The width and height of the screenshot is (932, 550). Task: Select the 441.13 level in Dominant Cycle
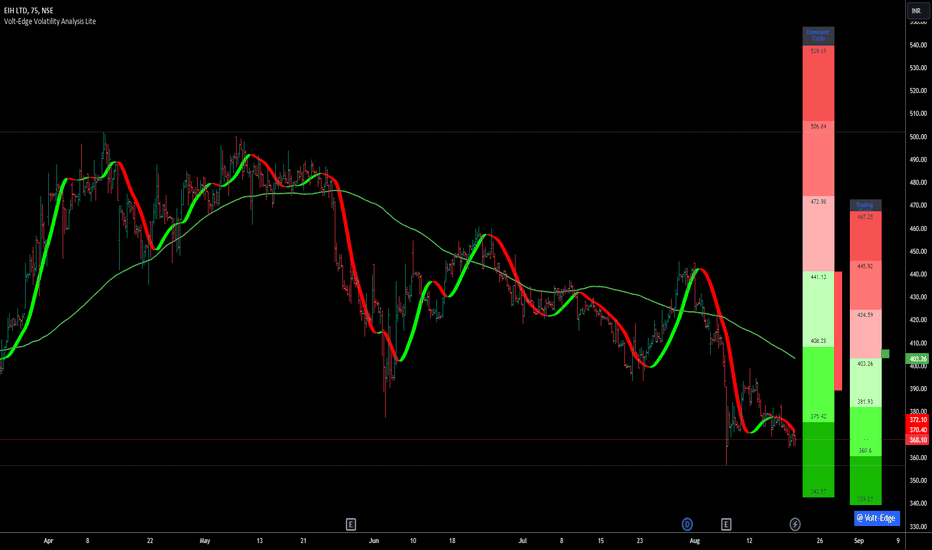(x=818, y=277)
